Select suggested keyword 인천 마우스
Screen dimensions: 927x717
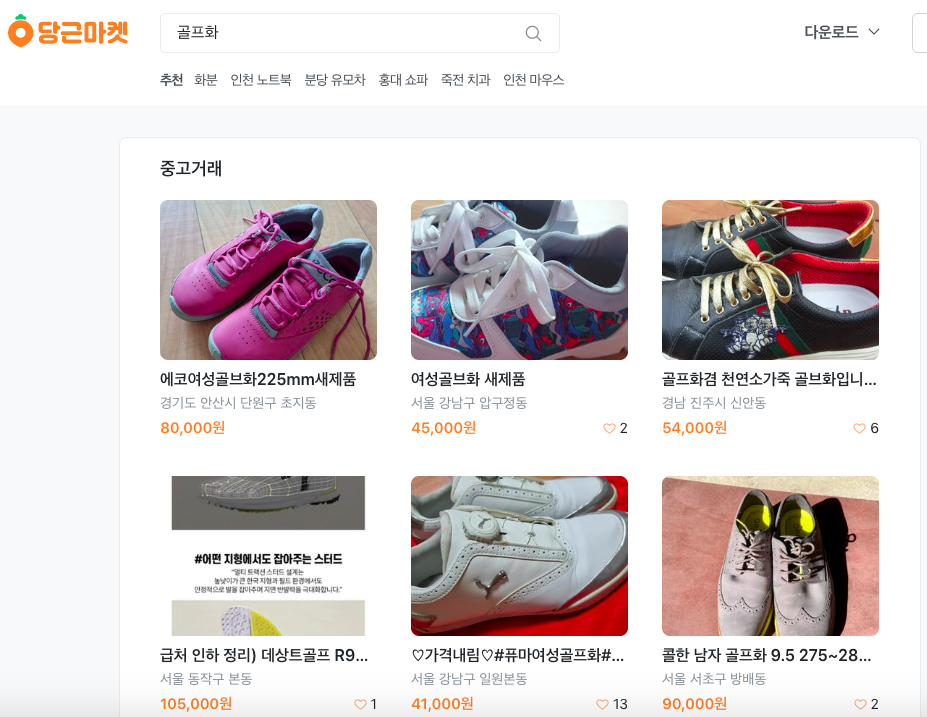tap(533, 80)
